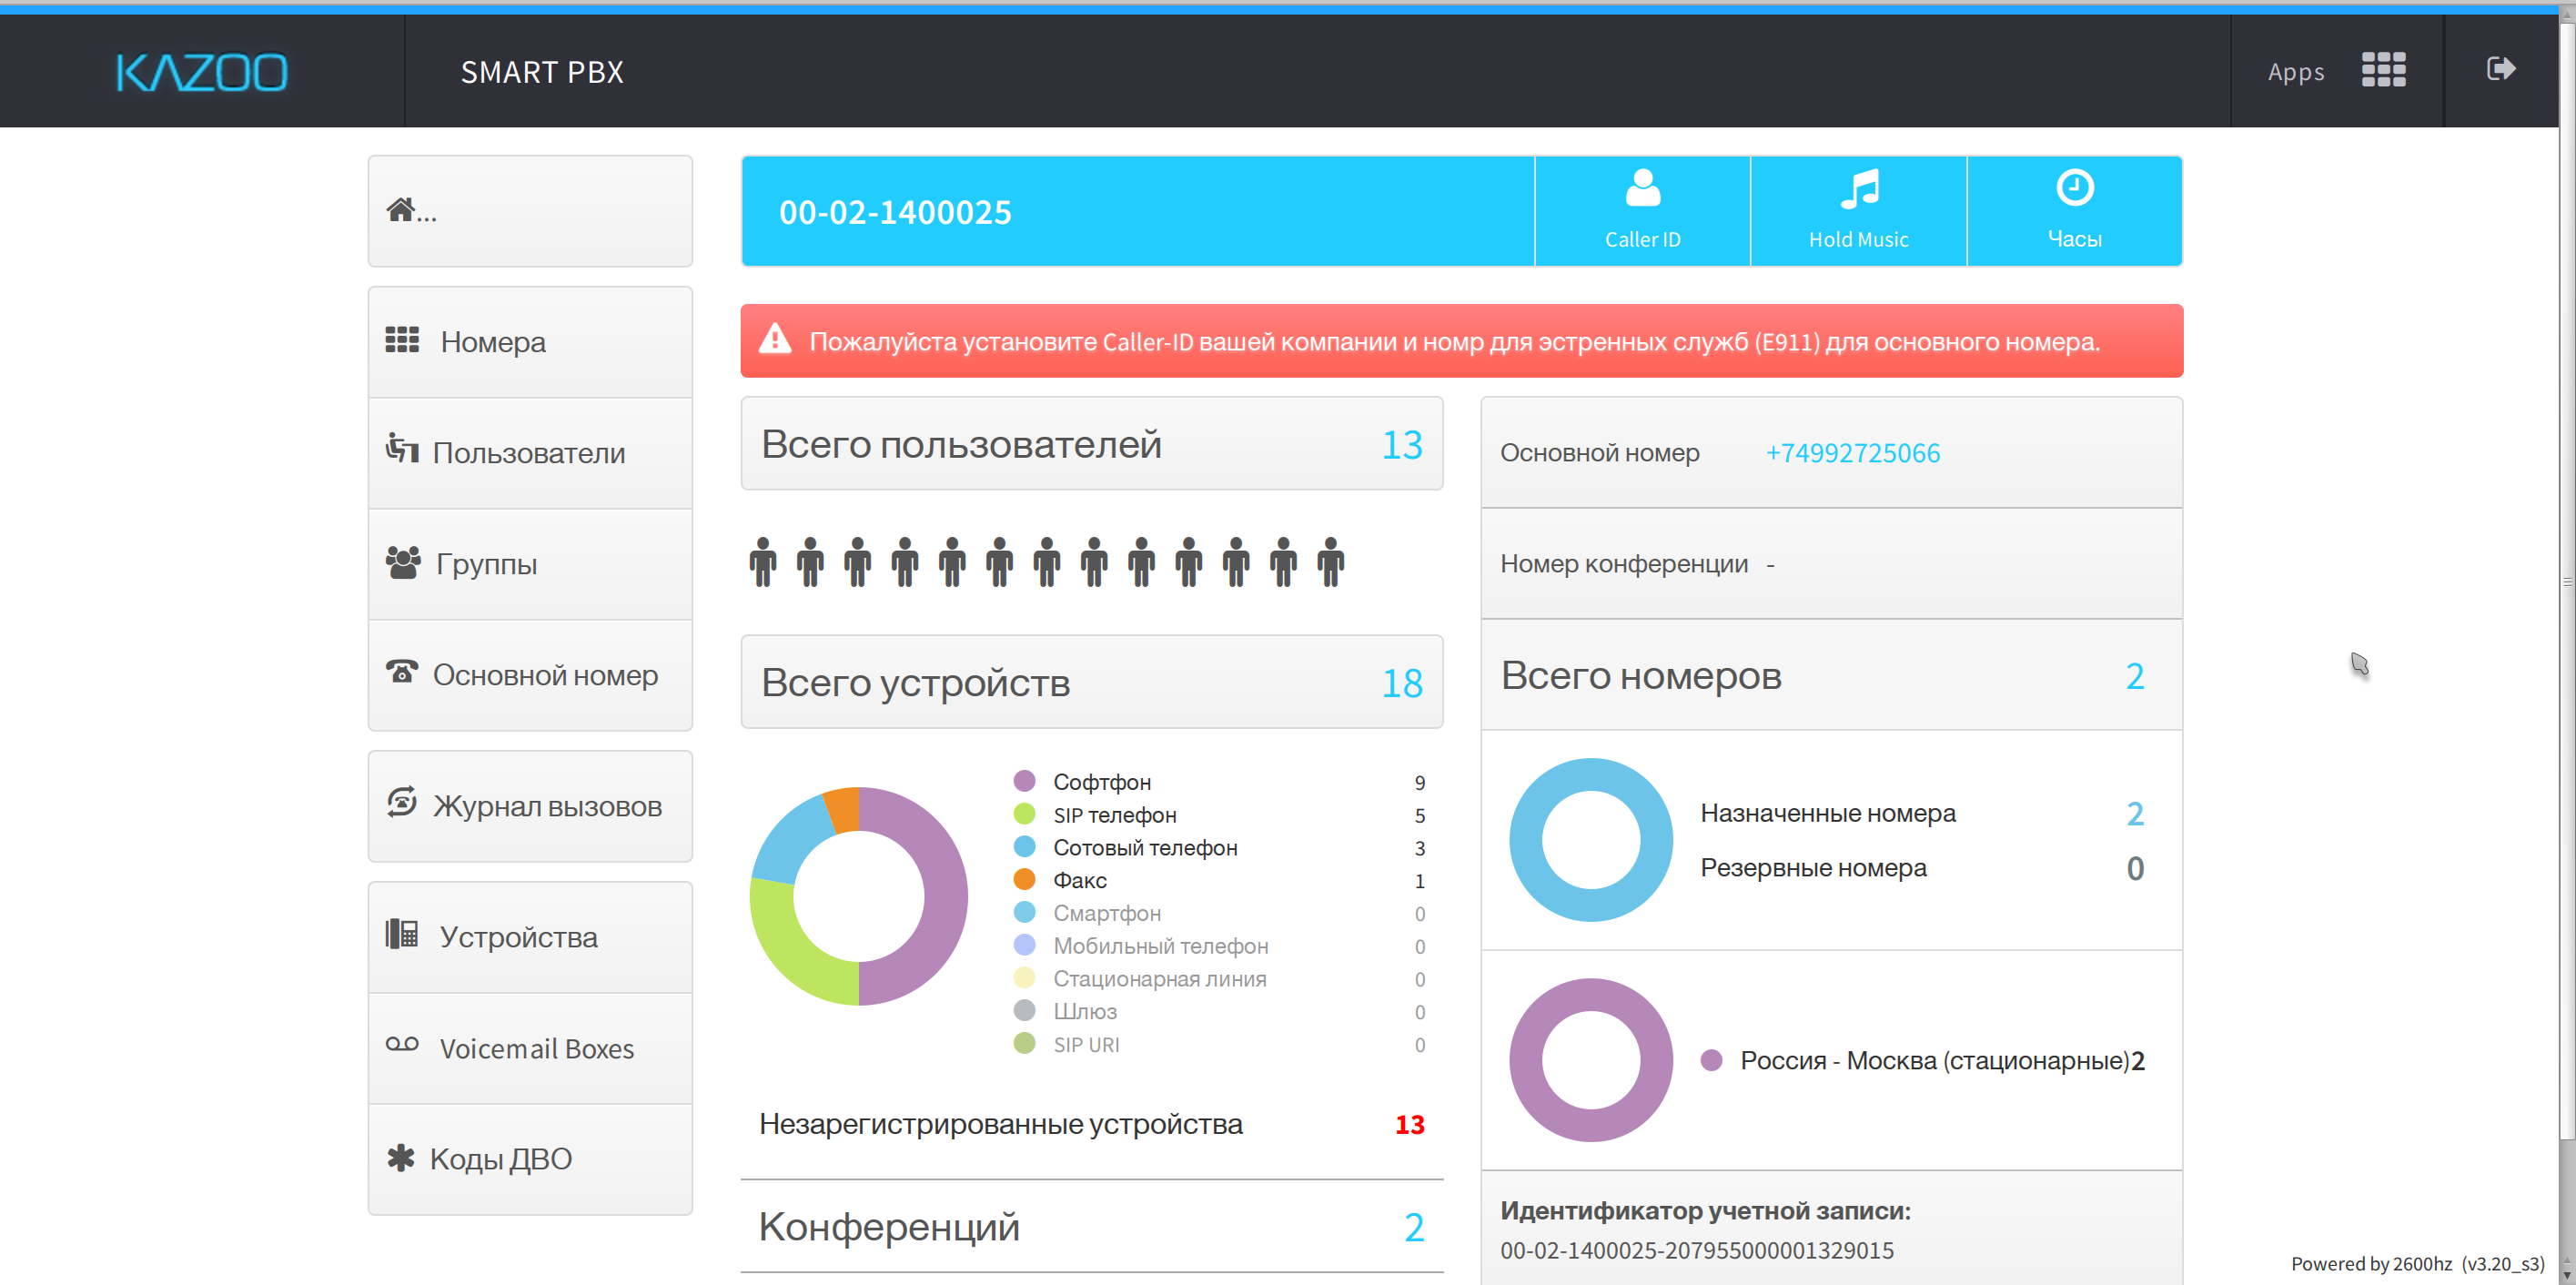The width and height of the screenshot is (2576, 1285).
Task: Open the Hold Music settings button
Action: (x=1858, y=211)
